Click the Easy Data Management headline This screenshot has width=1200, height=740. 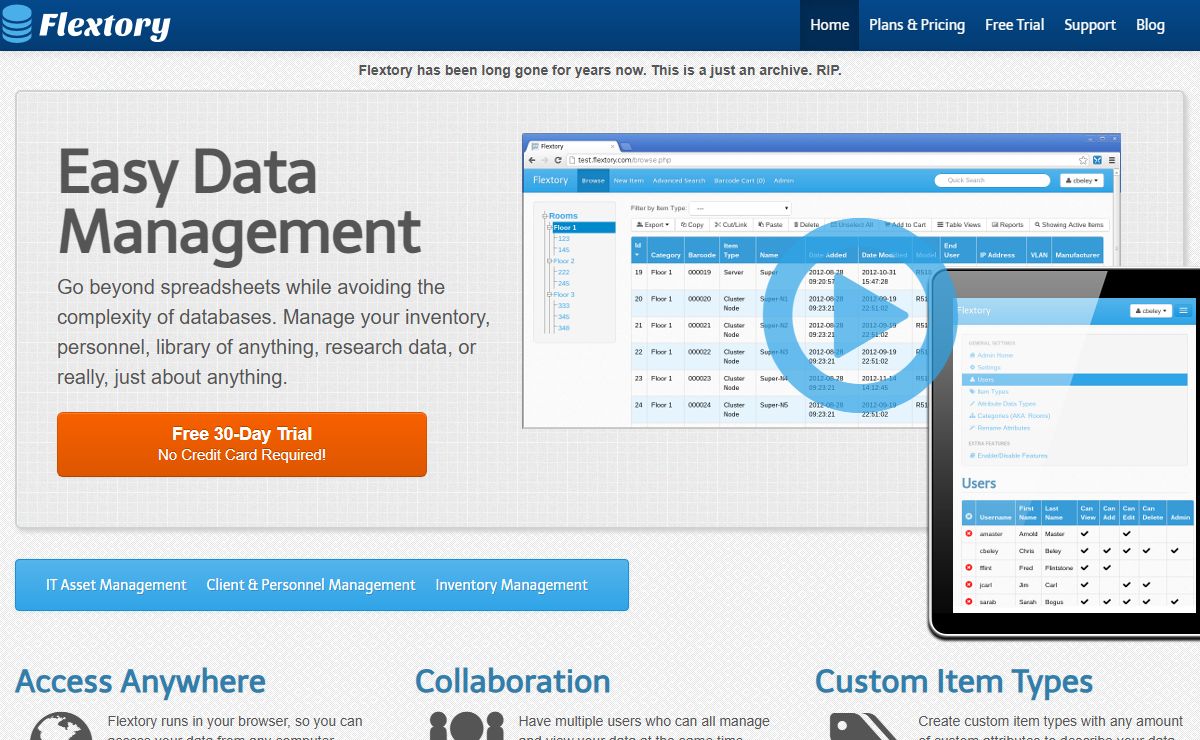tap(239, 201)
